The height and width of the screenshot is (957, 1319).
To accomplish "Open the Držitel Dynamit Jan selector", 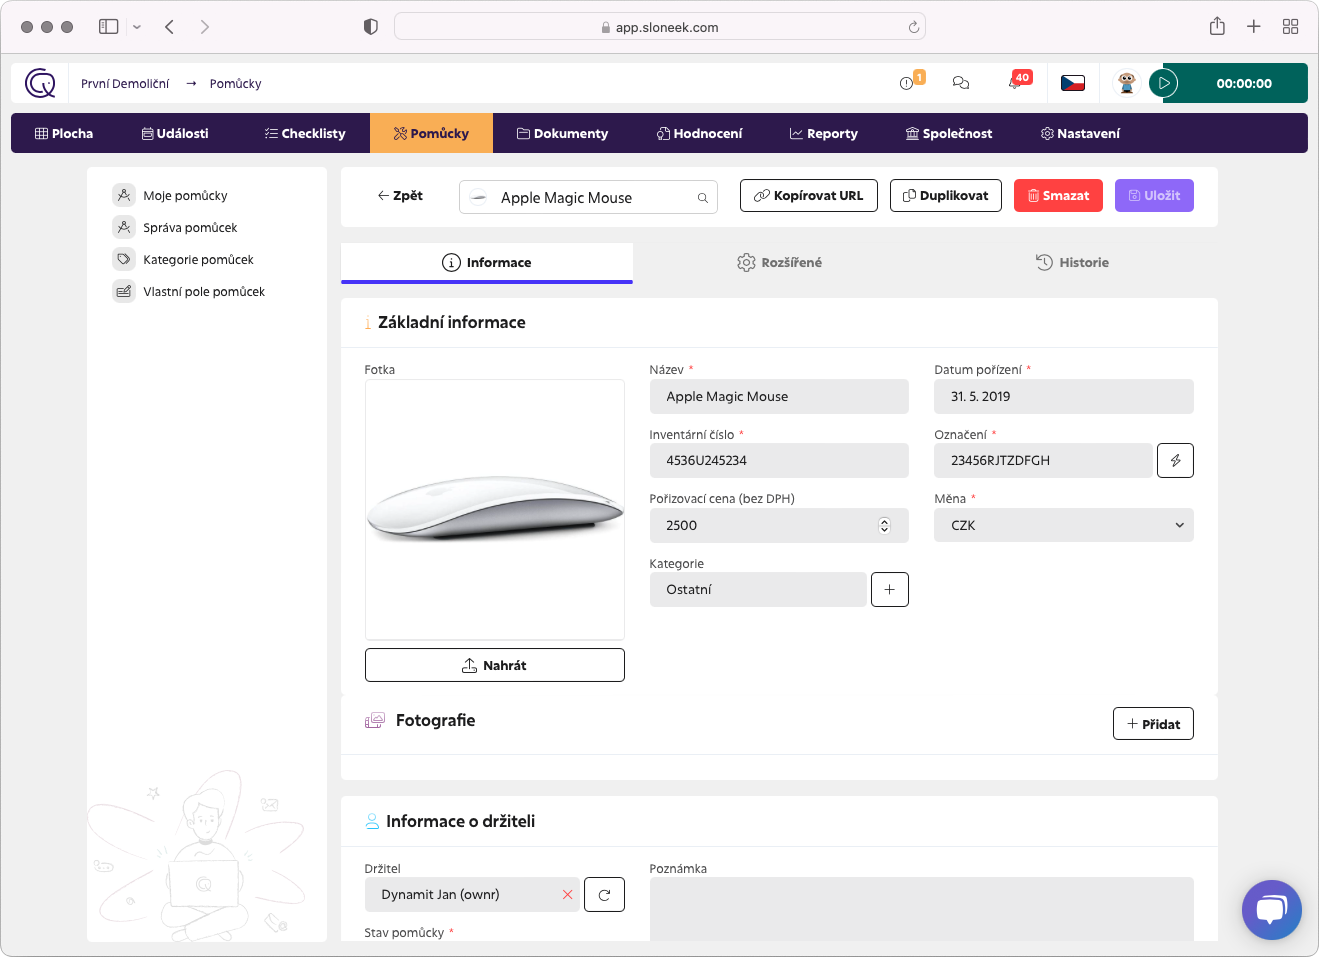I will (472, 894).
